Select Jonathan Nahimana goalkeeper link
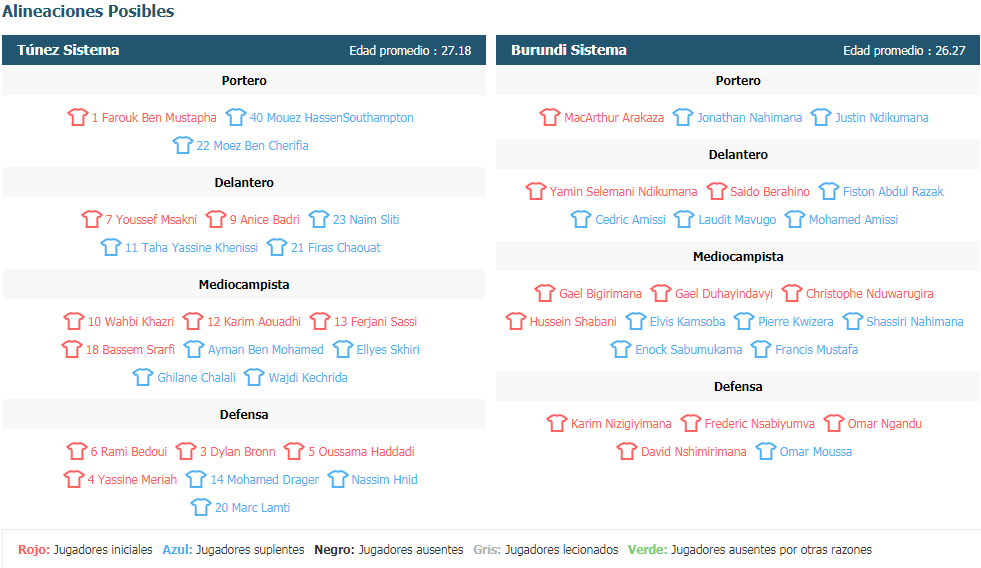981x568 pixels. click(750, 118)
